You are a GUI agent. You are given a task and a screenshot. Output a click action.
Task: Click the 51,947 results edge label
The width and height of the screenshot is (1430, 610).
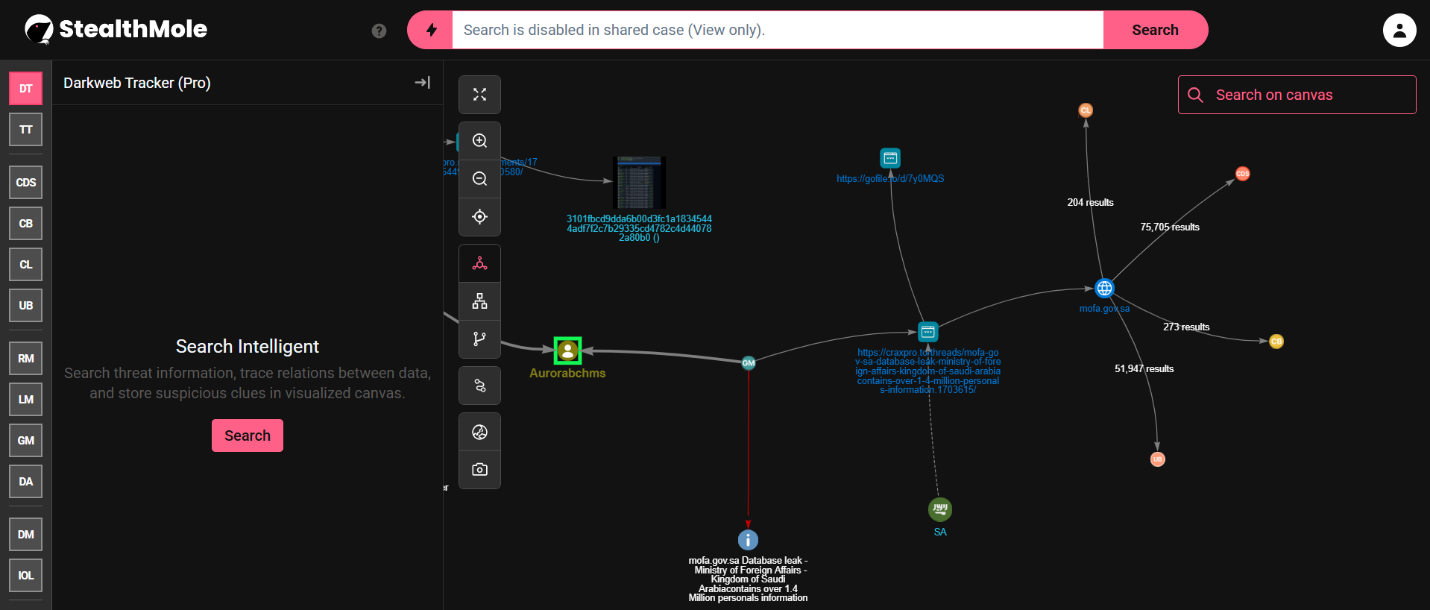point(1144,369)
